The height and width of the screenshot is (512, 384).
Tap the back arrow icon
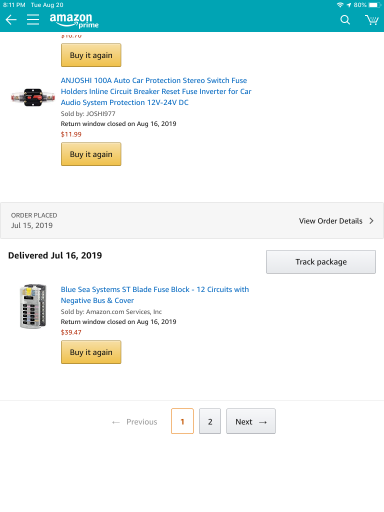click(x=11, y=20)
